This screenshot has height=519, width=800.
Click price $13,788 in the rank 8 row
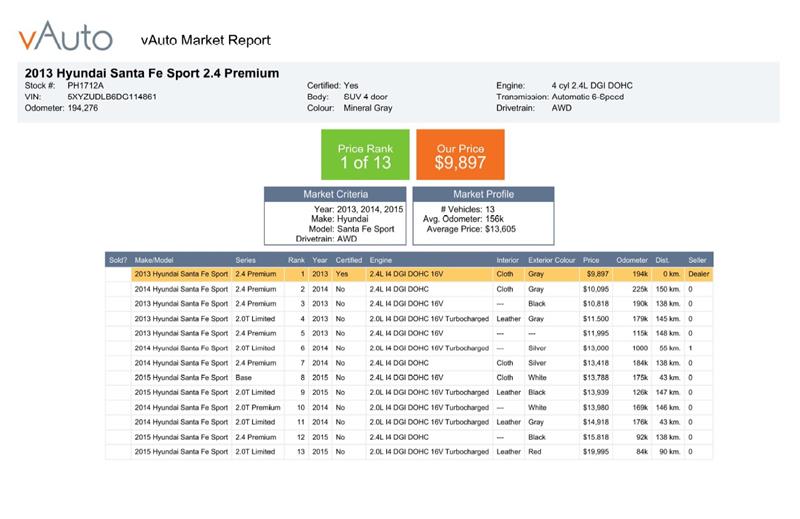coord(596,377)
